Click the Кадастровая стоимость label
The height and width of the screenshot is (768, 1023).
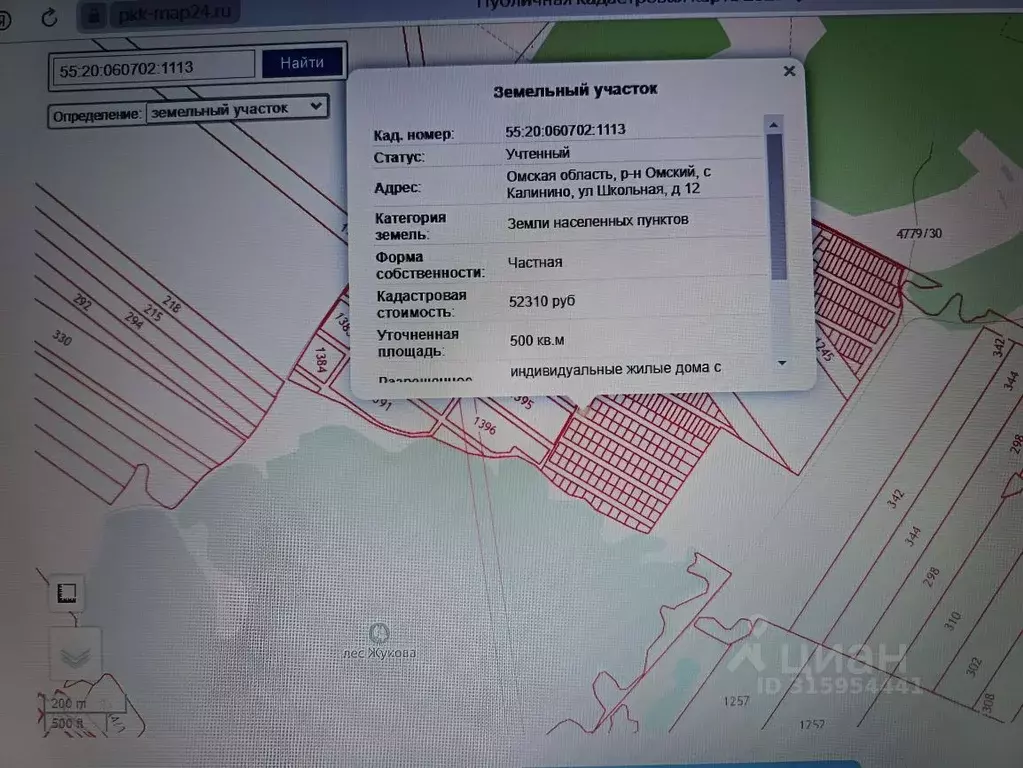pos(421,304)
